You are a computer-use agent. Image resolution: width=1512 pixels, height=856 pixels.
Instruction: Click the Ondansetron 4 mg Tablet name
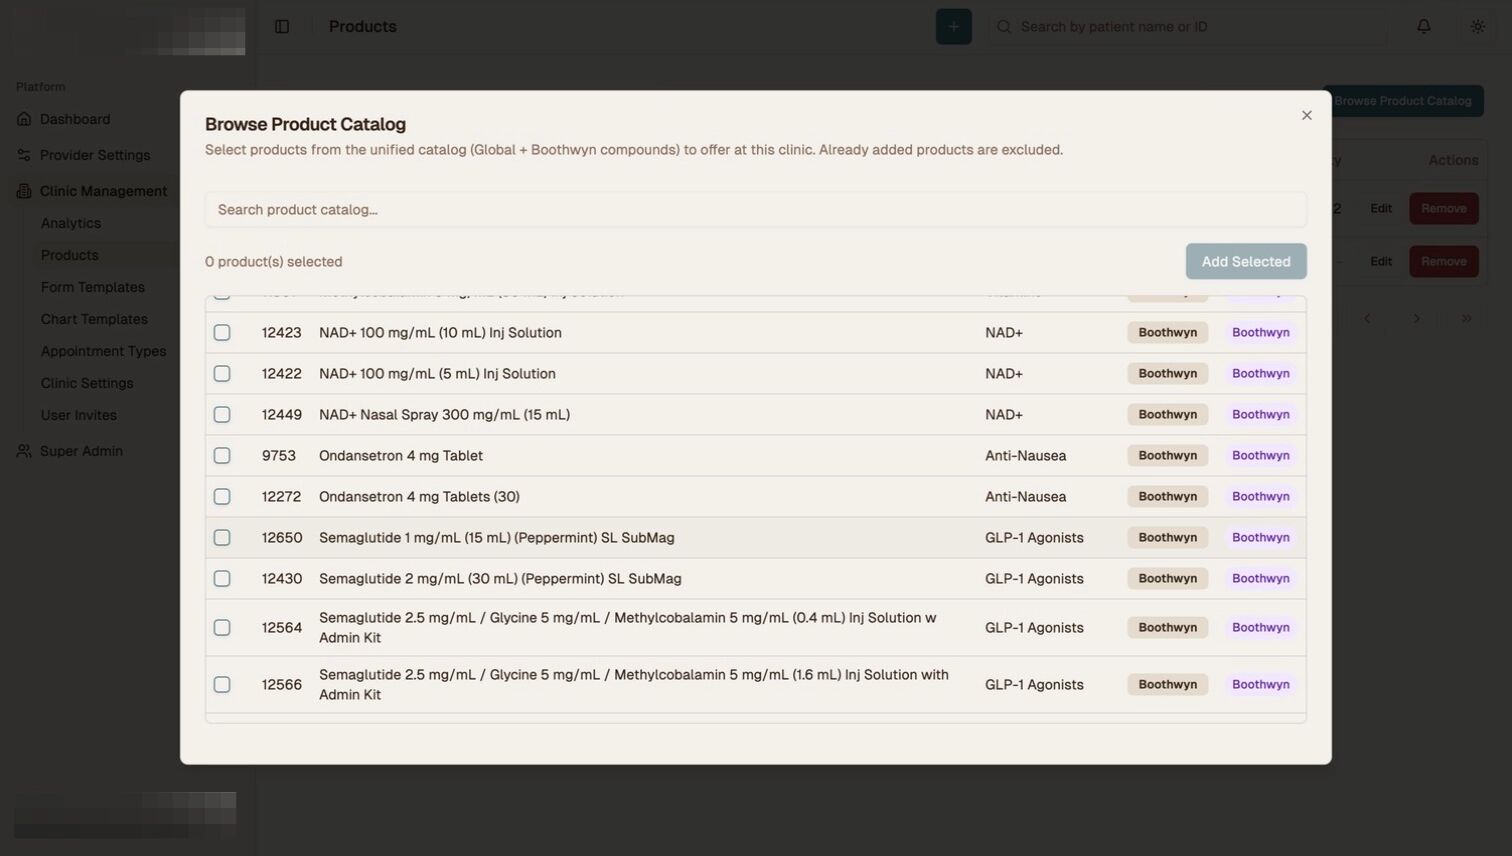401,456
